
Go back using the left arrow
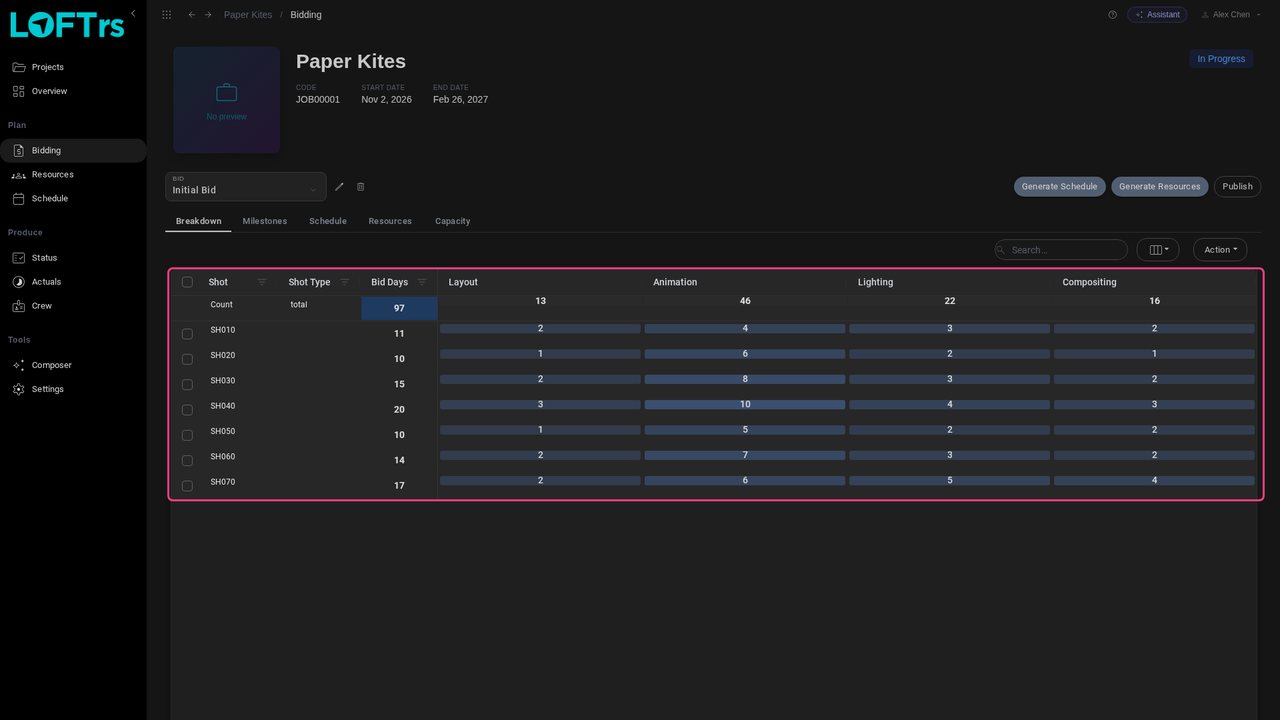pyautogui.click(x=192, y=15)
